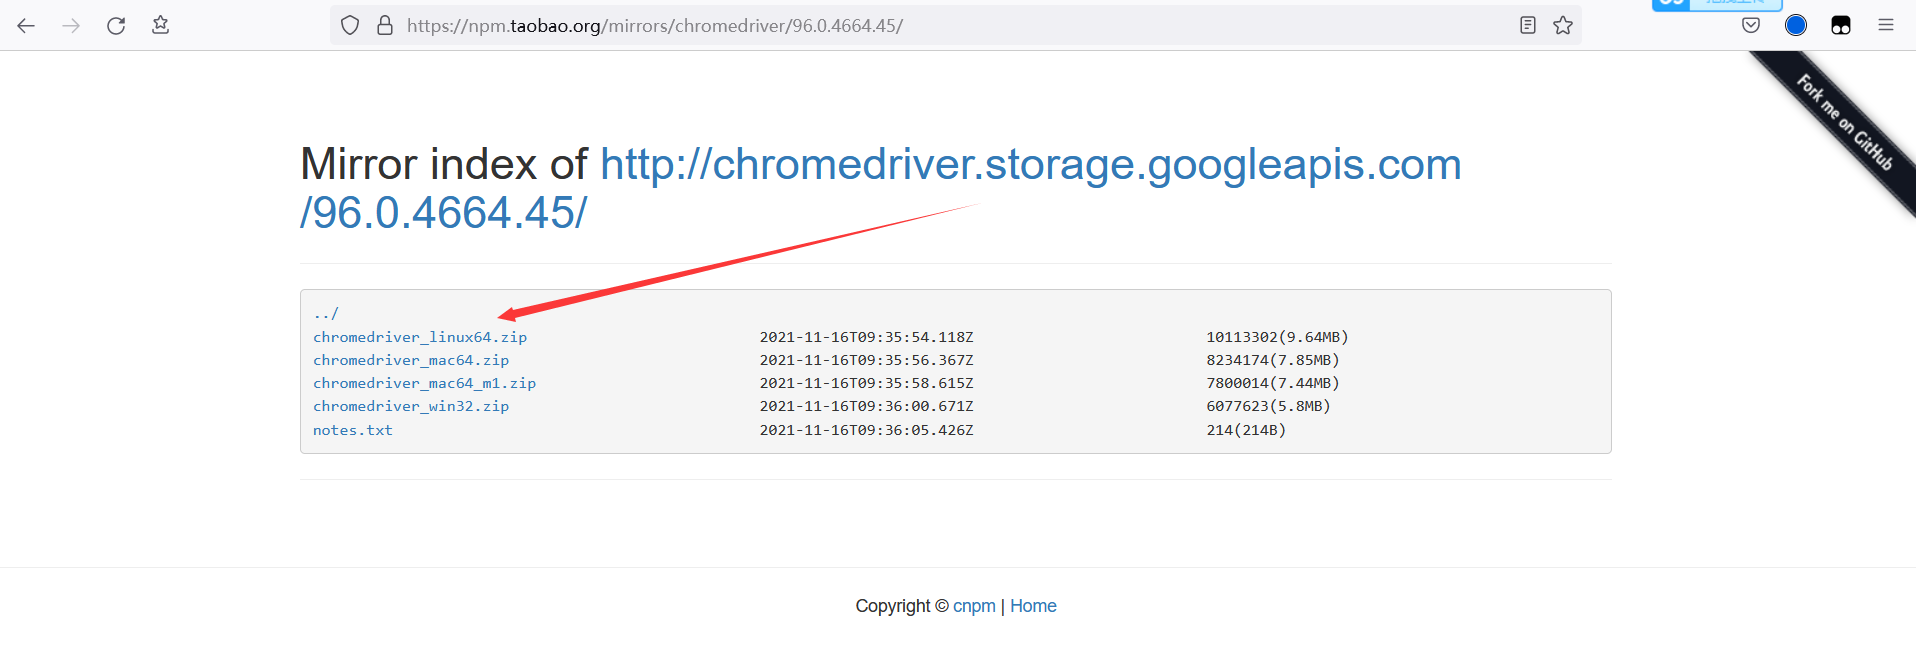This screenshot has height=666, width=1916.
Task: Click the forward navigation arrow
Action: pos(71,26)
